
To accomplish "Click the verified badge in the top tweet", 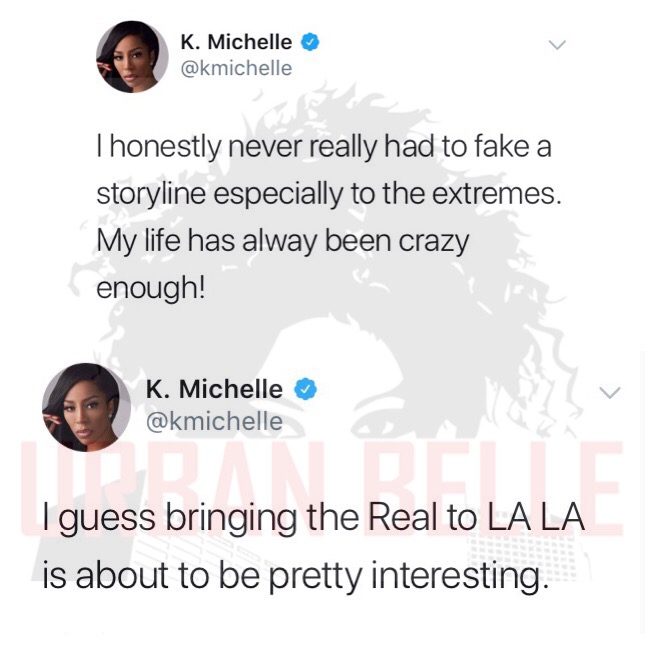I will [310, 43].
